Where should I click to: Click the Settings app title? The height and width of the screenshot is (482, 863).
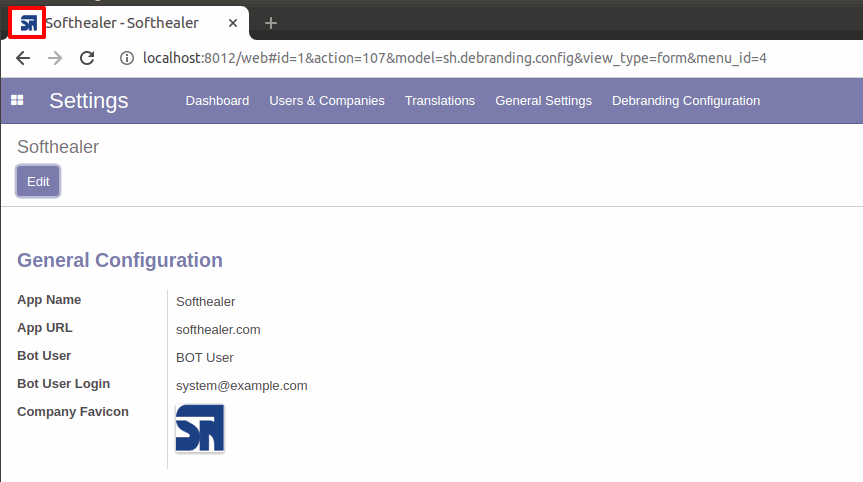click(89, 101)
